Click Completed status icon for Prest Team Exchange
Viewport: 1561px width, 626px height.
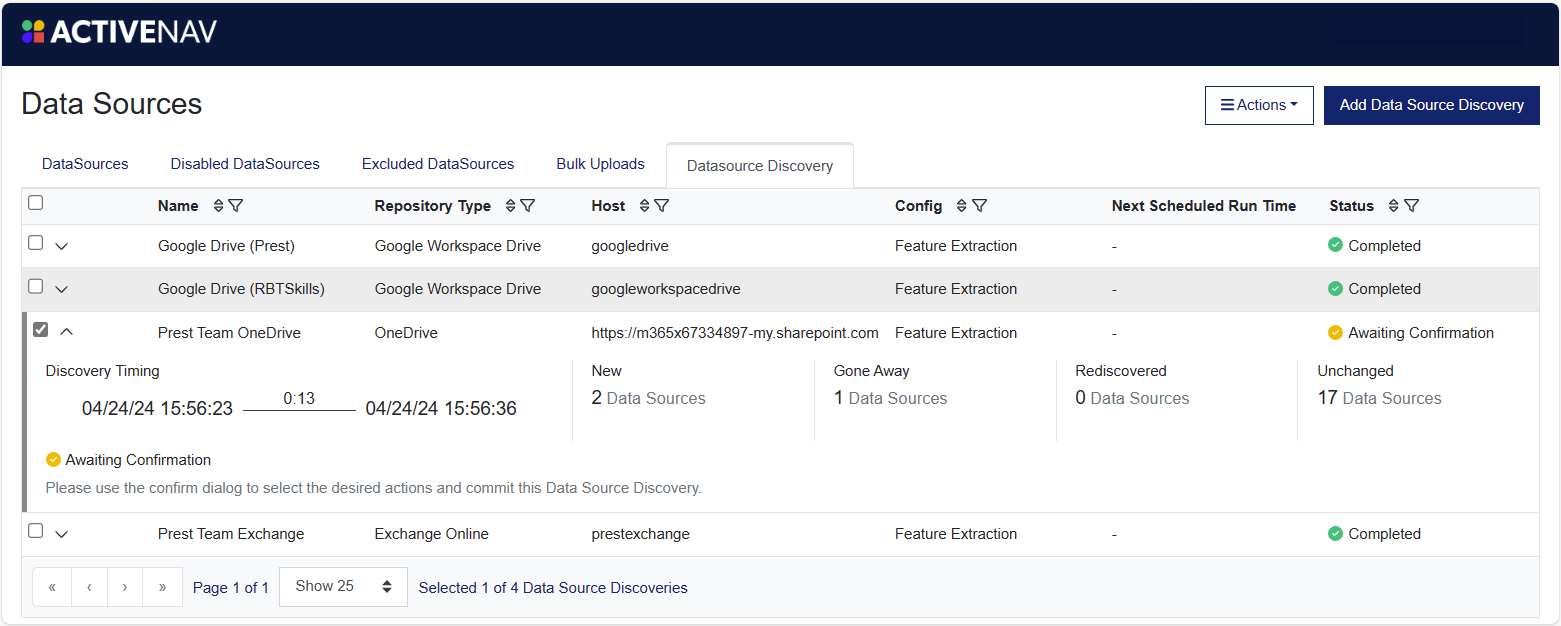point(1335,534)
